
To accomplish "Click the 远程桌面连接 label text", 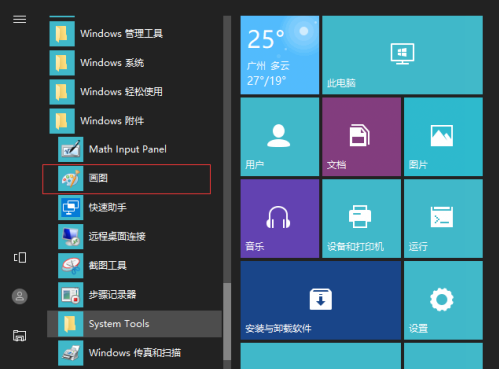I will point(117,236).
